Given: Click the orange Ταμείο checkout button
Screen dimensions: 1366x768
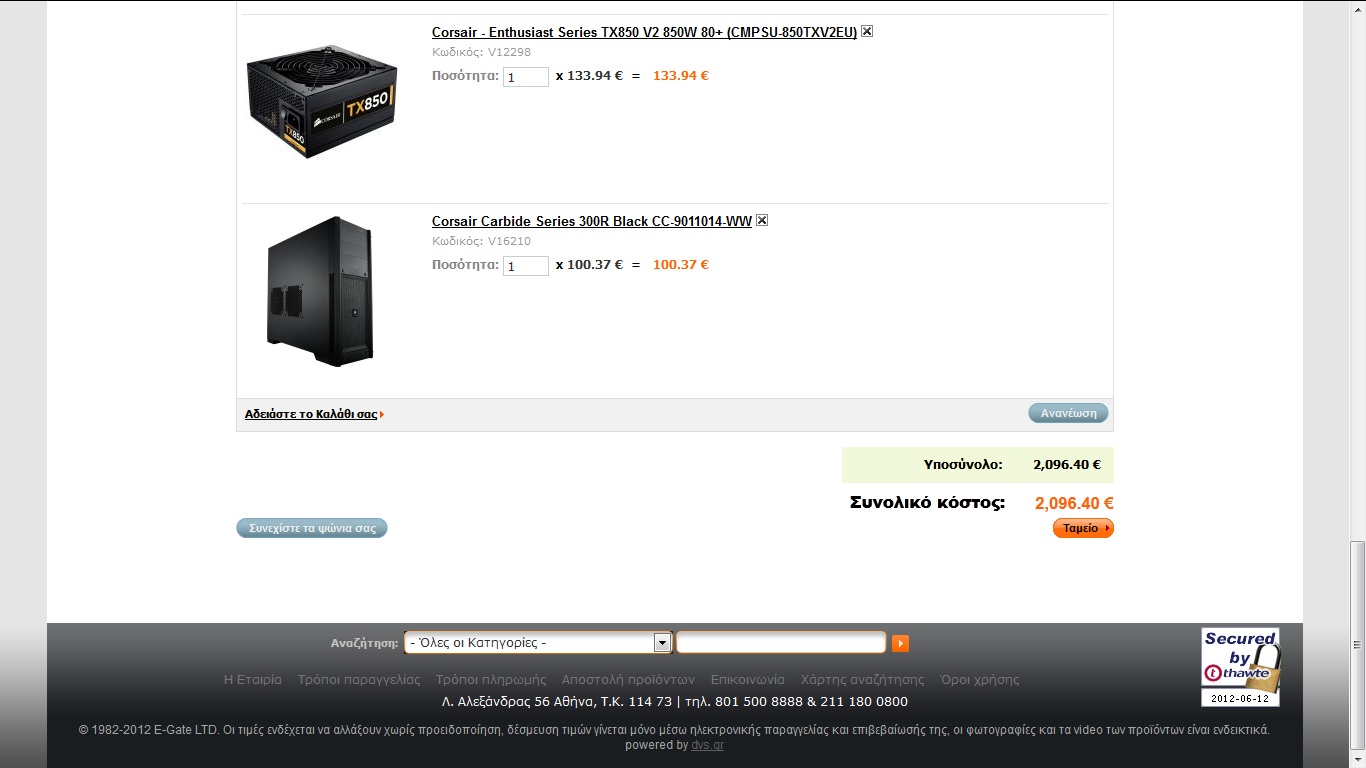Looking at the screenshot, I should coord(1083,528).
